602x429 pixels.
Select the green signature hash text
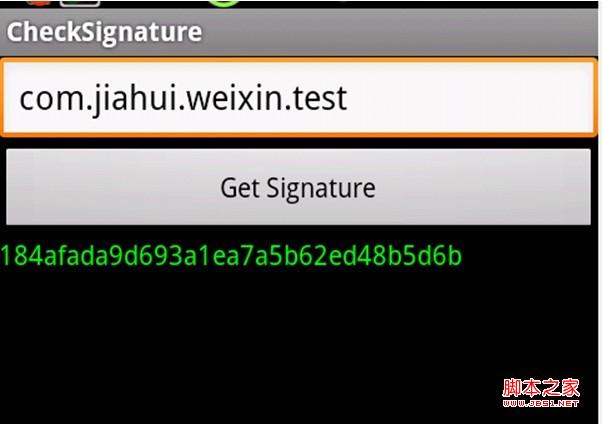(231, 255)
